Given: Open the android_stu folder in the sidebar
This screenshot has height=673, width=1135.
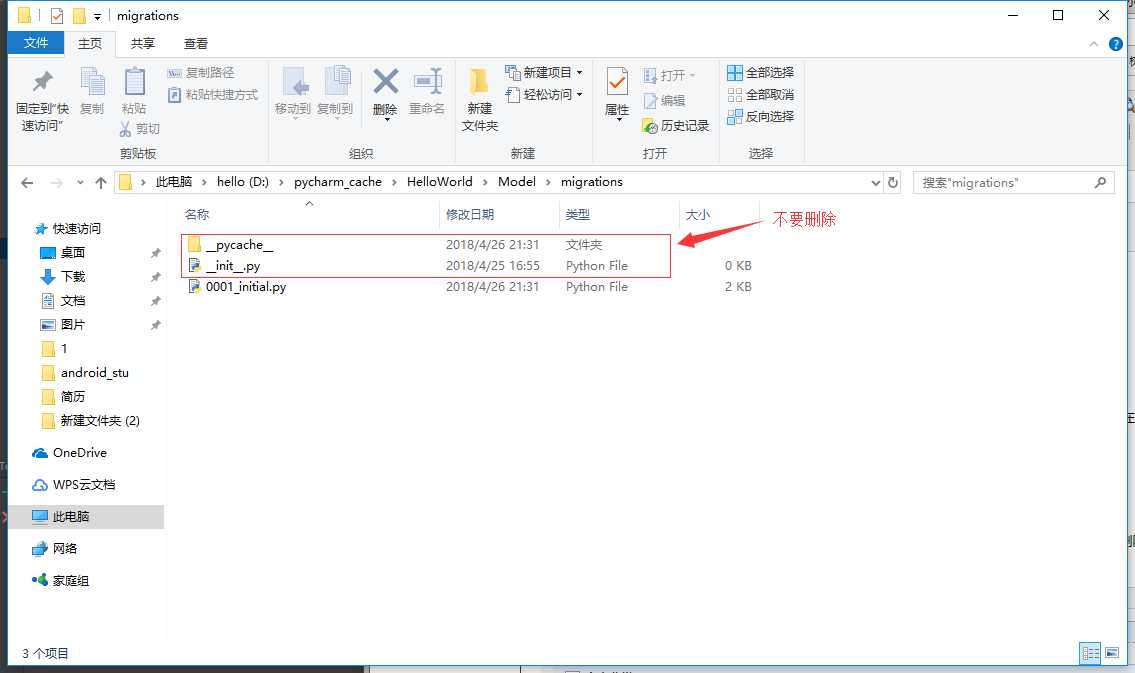Looking at the screenshot, I should pos(85,373).
